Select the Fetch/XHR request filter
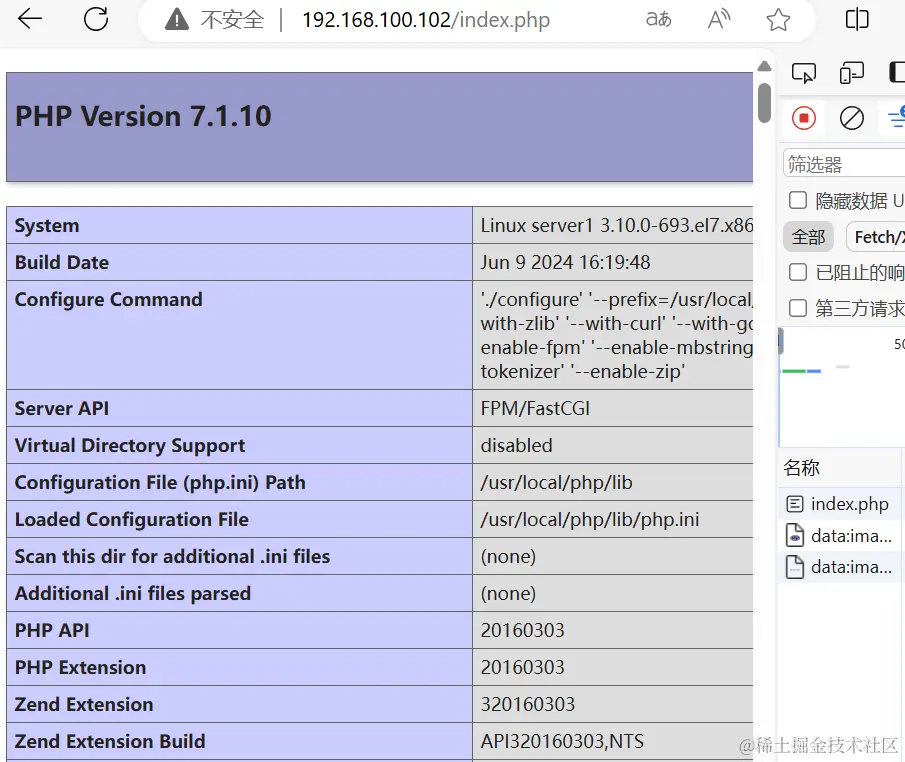This screenshot has height=762, width=905. click(878, 237)
